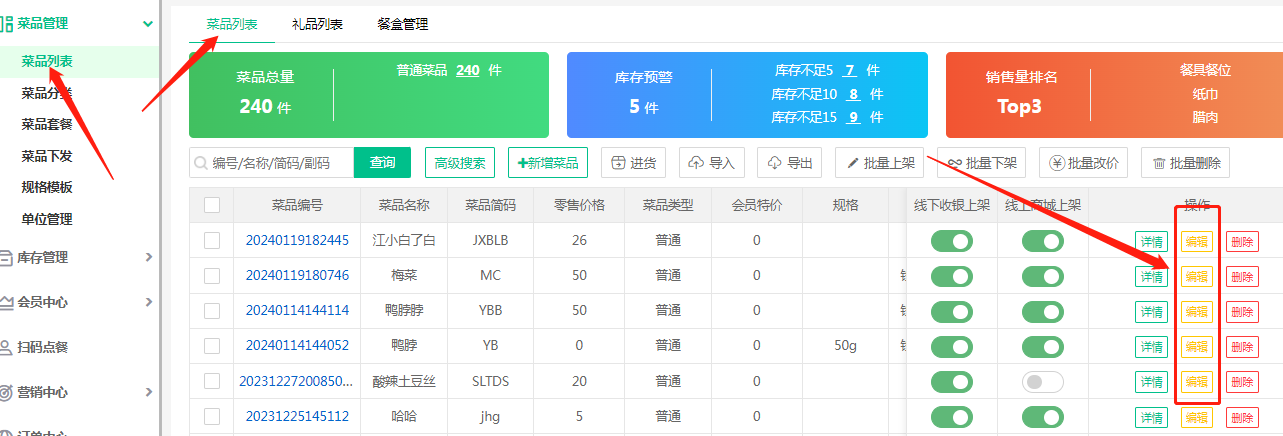Expand the 库存管理 sidebar section
The width and height of the screenshot is (1283, 436).
pyautogui.click(x=148, y=257)
